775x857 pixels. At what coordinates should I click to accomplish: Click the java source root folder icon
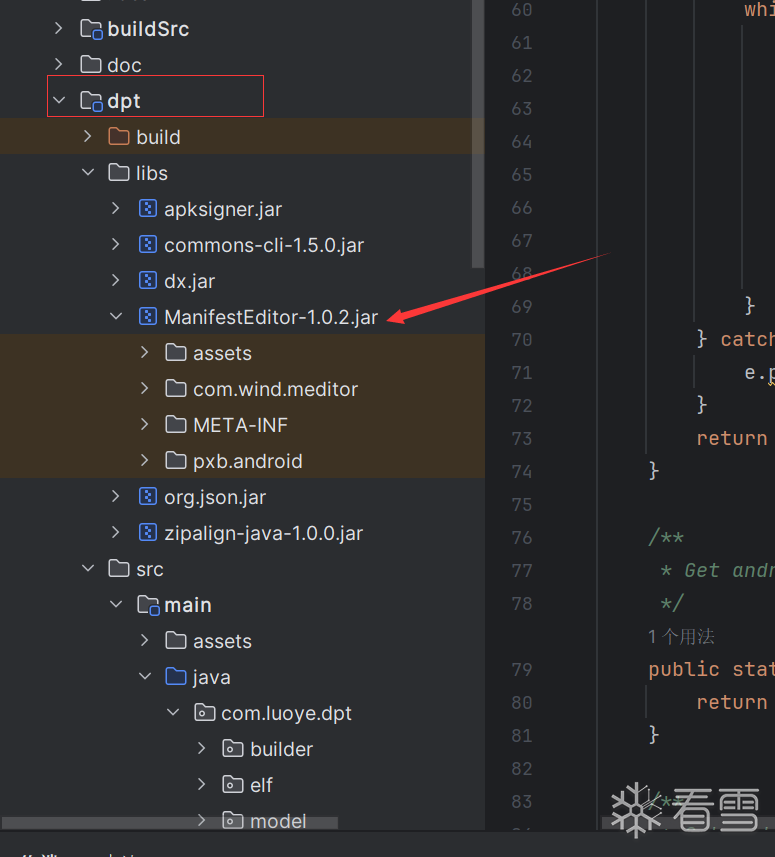pos(176,677)
